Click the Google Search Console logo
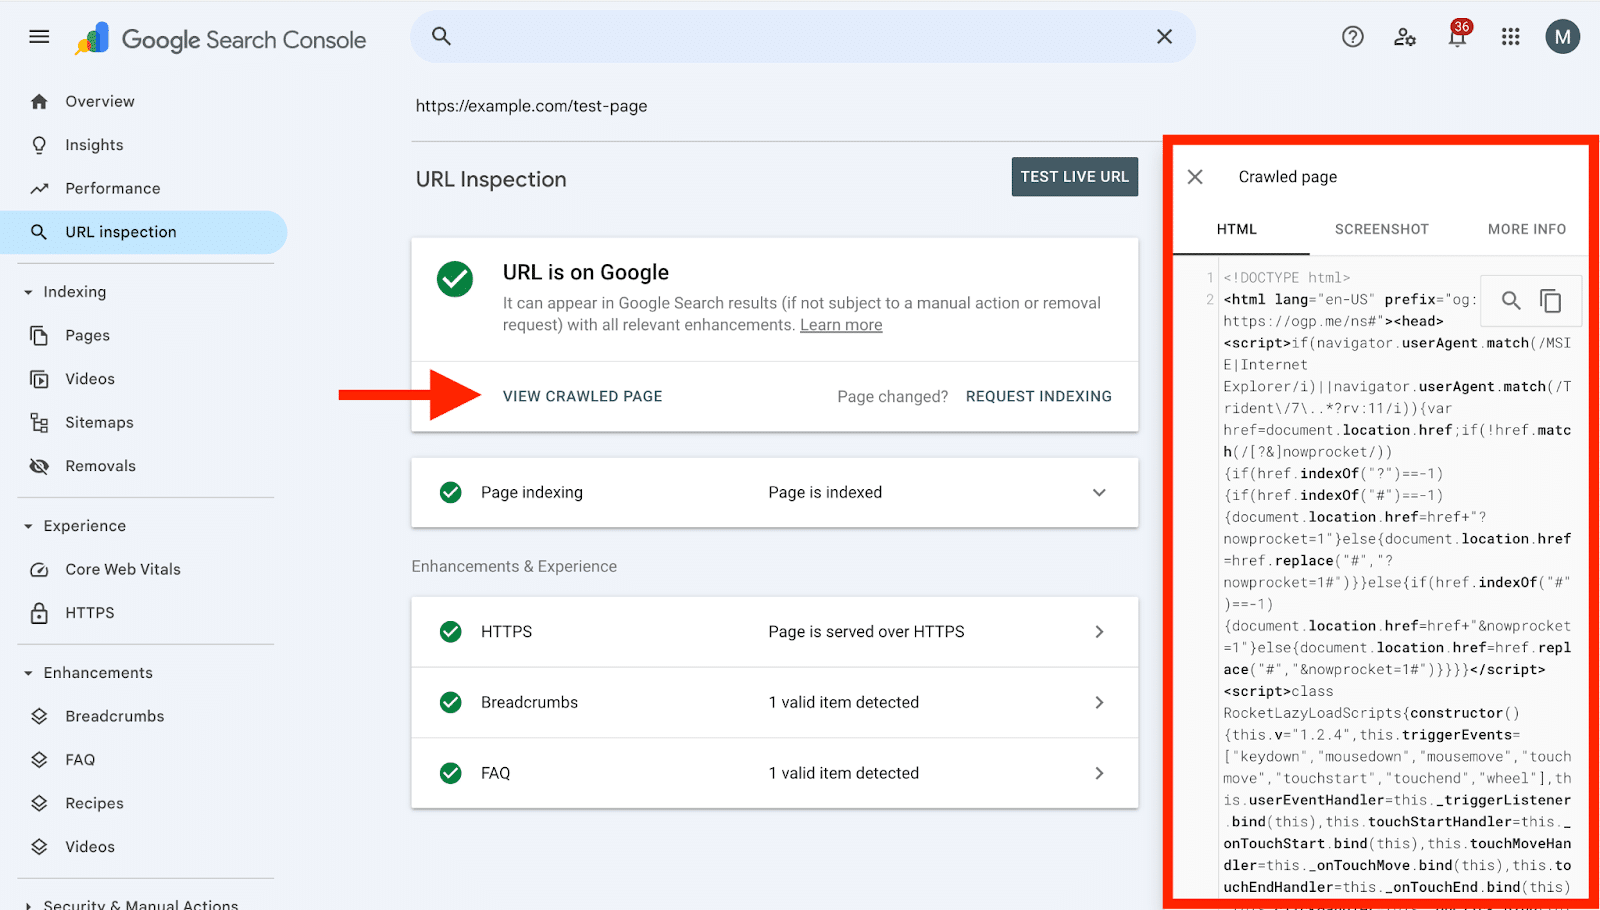 coord(220,39)
